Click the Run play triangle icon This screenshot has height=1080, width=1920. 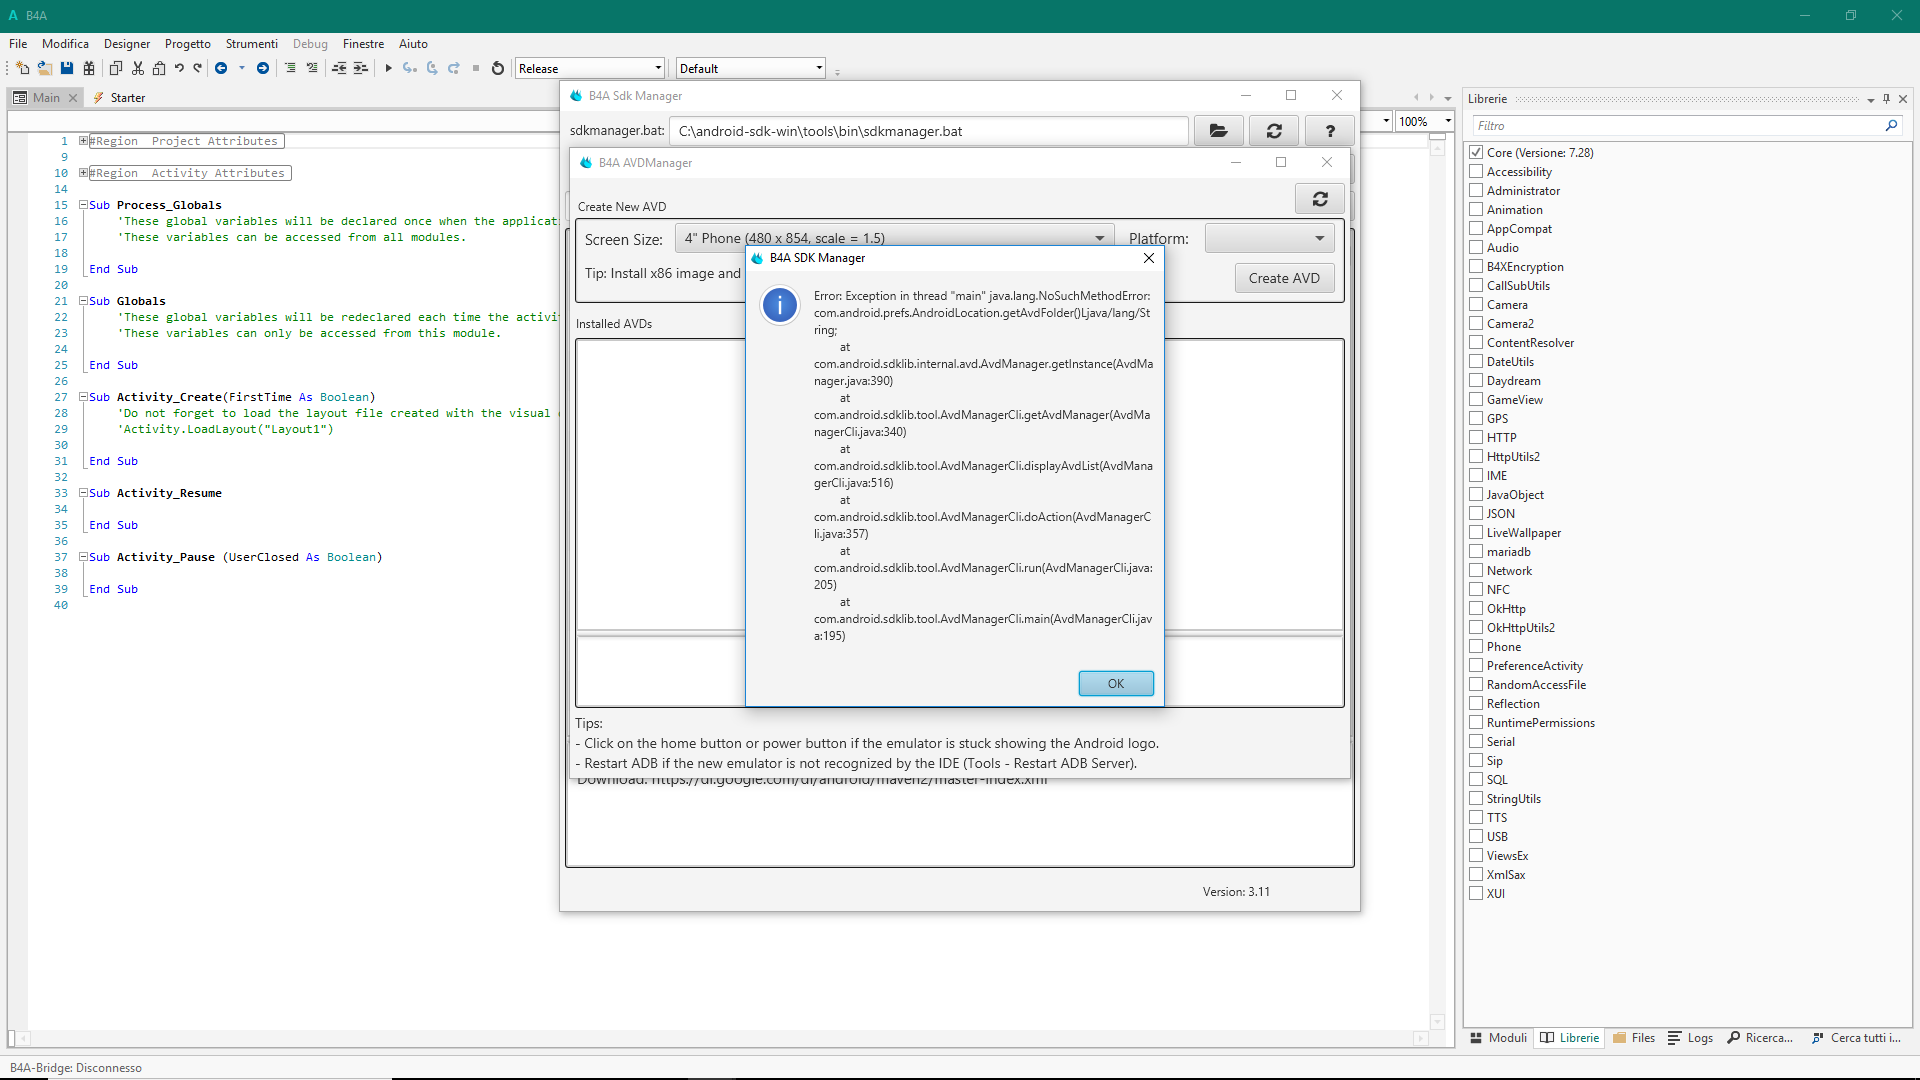388,69
